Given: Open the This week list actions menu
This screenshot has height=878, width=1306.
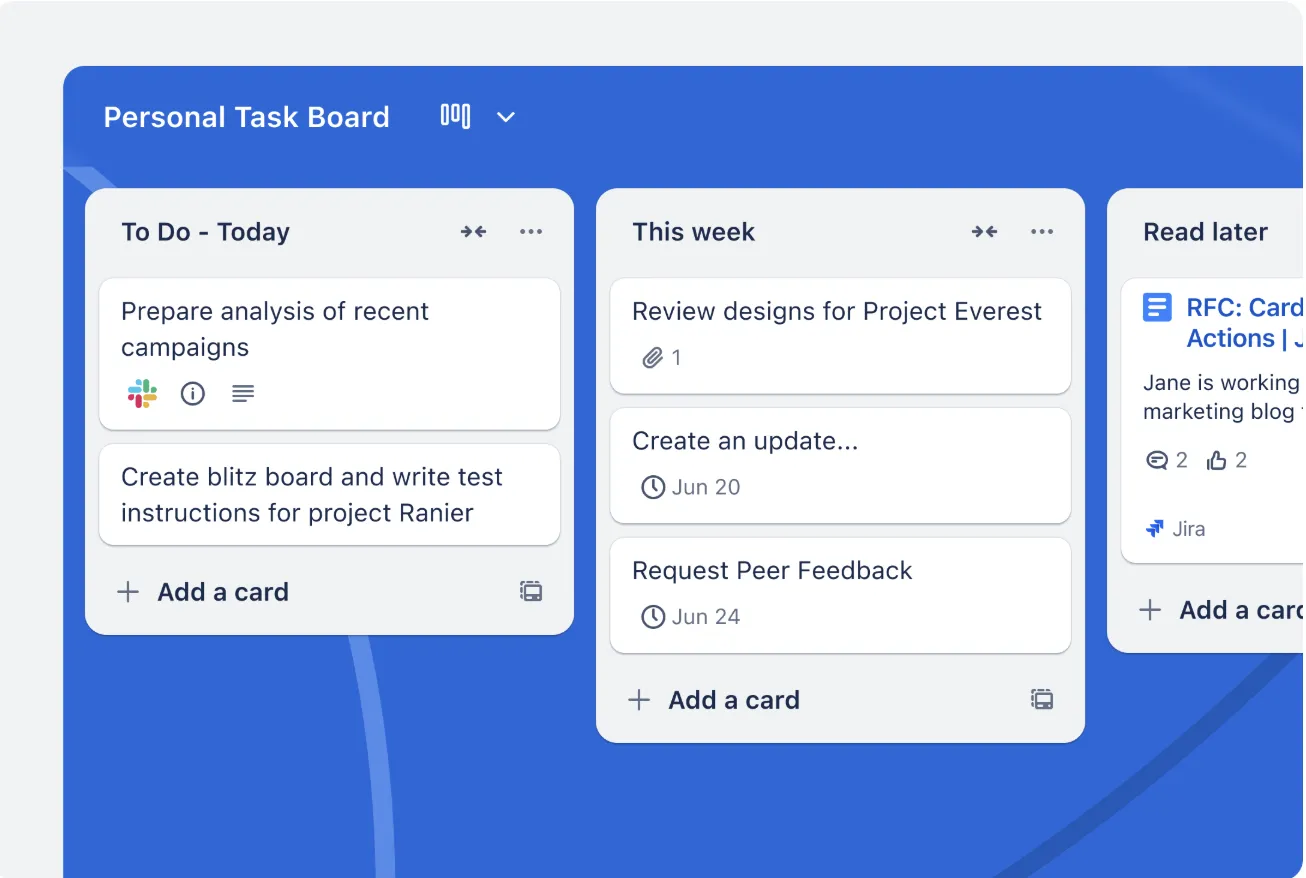Looking at the screenshot, I should [1042, 232].
